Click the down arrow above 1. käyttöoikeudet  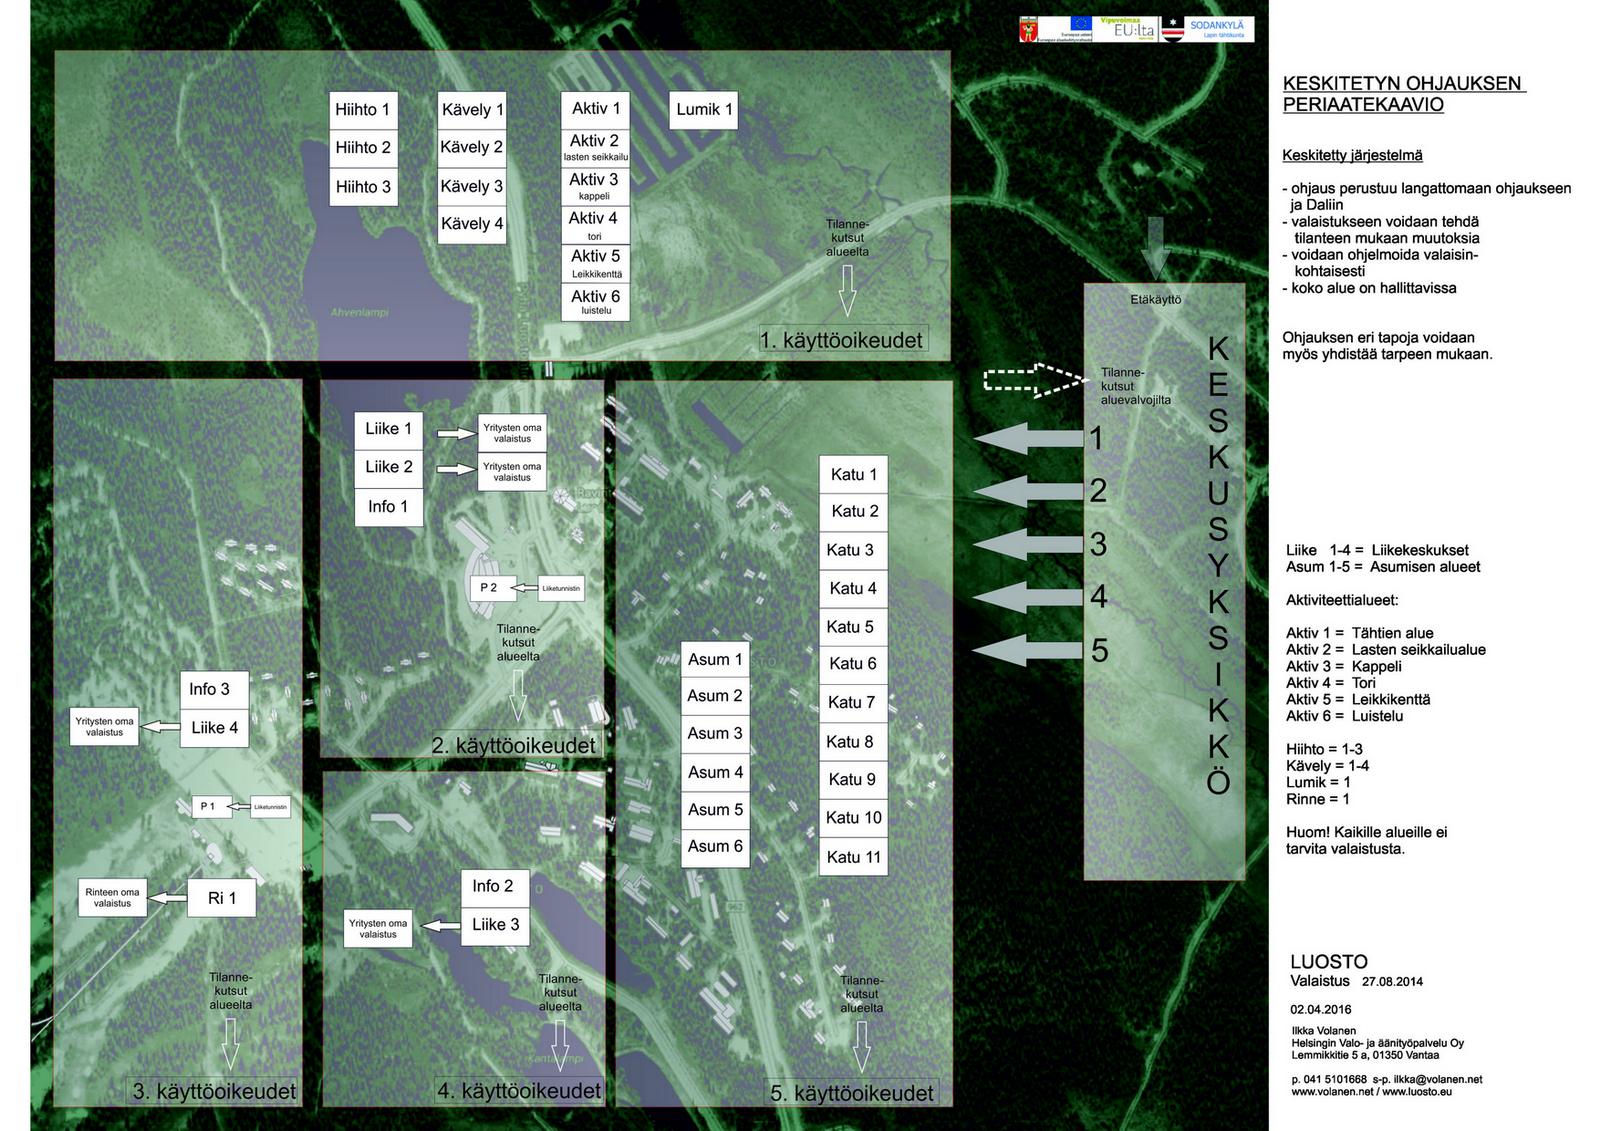point(847,291)
